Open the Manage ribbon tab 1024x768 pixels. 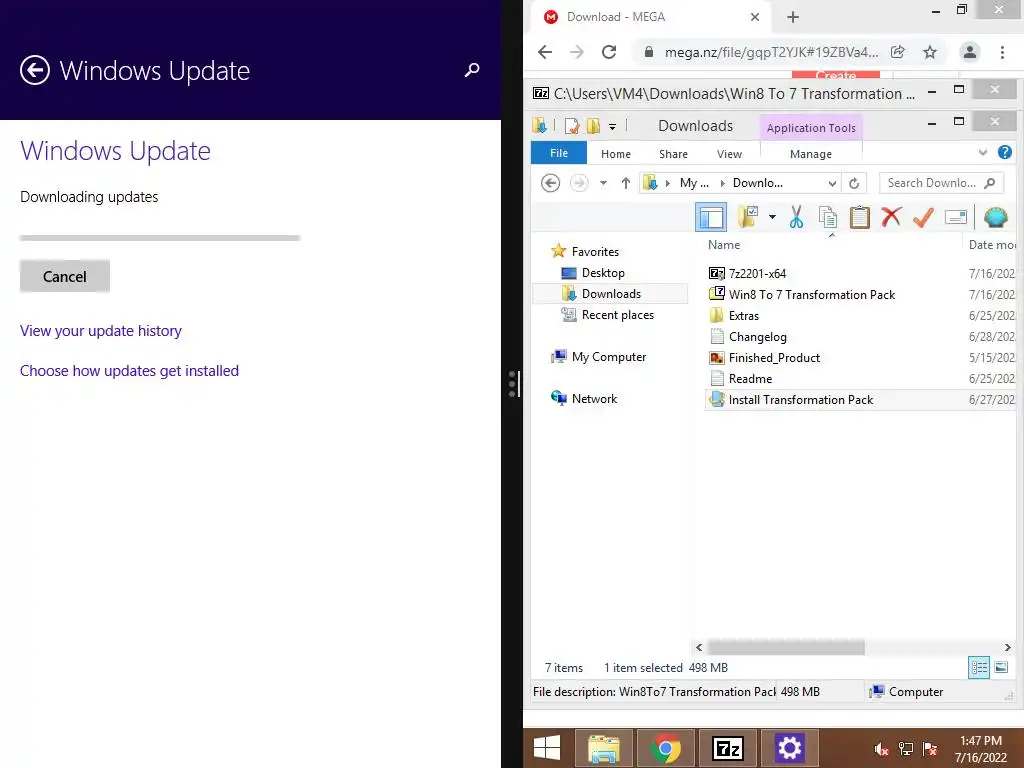click(810, 154)
